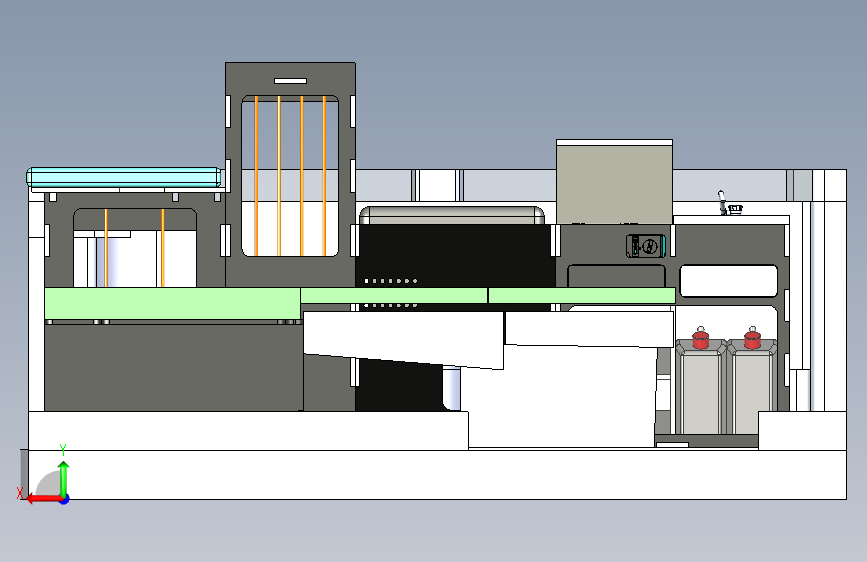The image size is (867, 562).
Task: Click the blue Z axis dot at triad origin
Action: [x=65, y=499]
